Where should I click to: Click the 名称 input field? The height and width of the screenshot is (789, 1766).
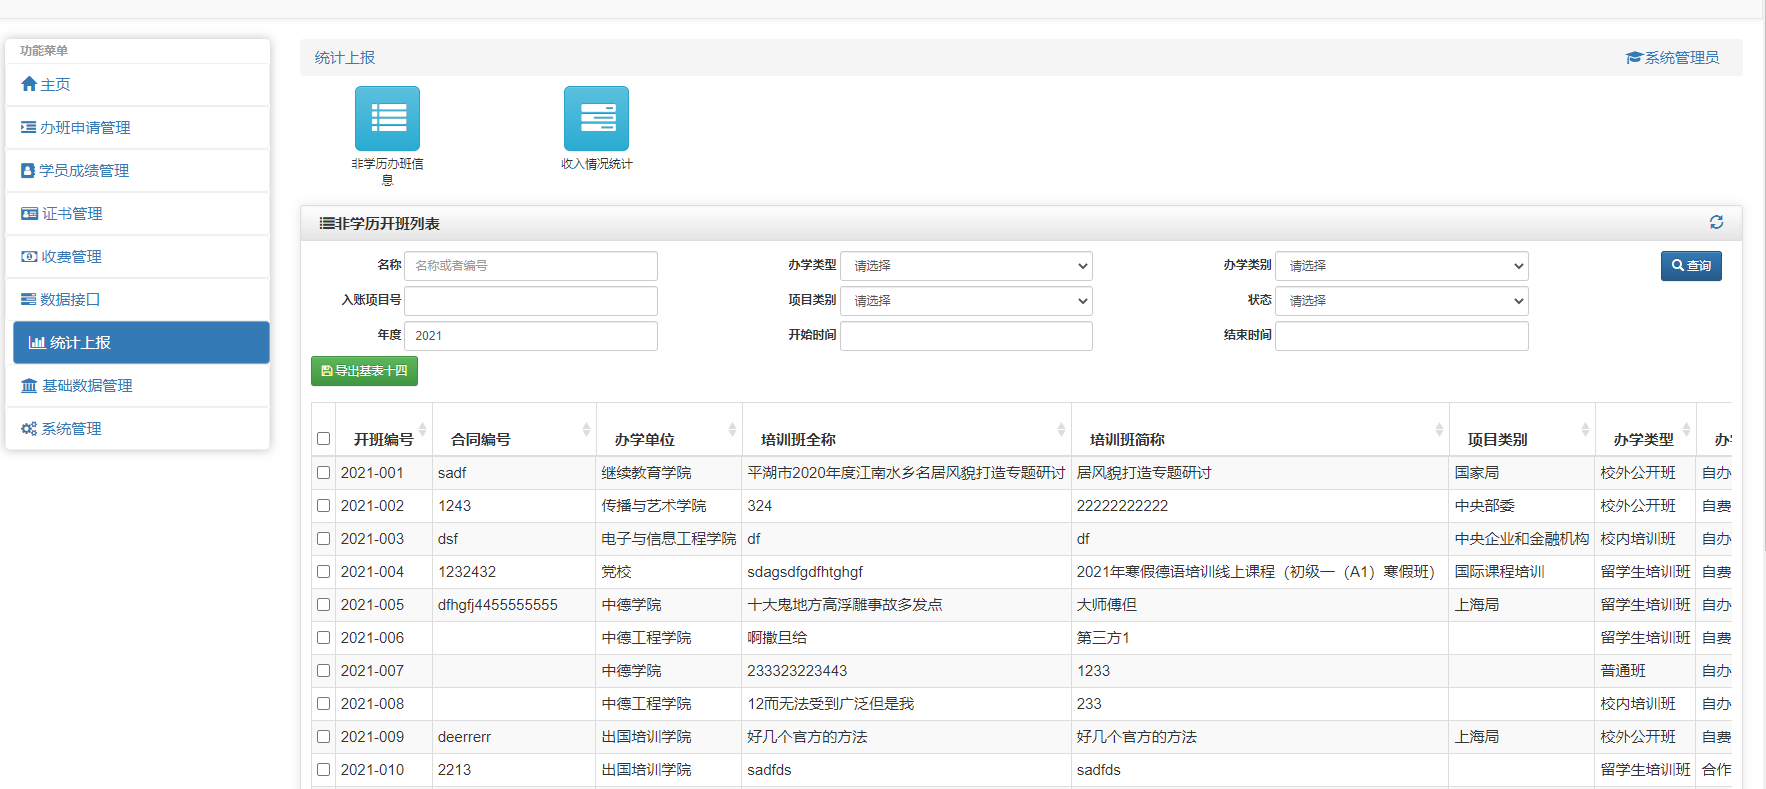pos(531,266)
